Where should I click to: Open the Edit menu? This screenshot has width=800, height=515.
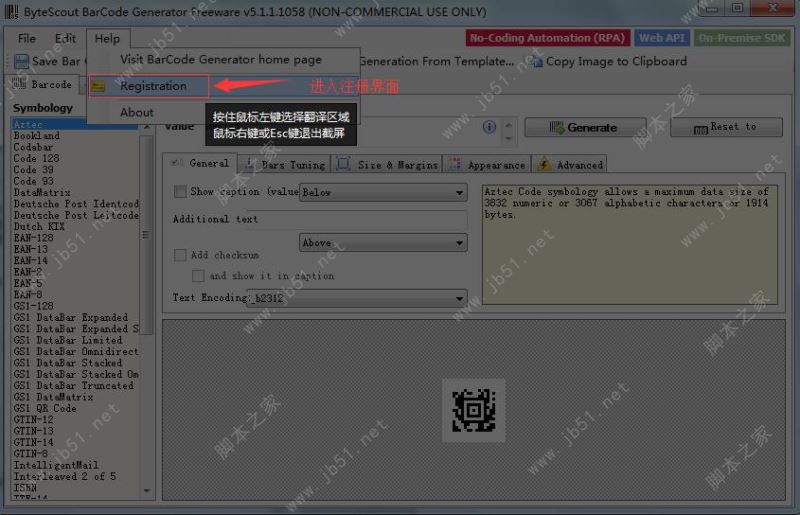(x=65, y=38)
